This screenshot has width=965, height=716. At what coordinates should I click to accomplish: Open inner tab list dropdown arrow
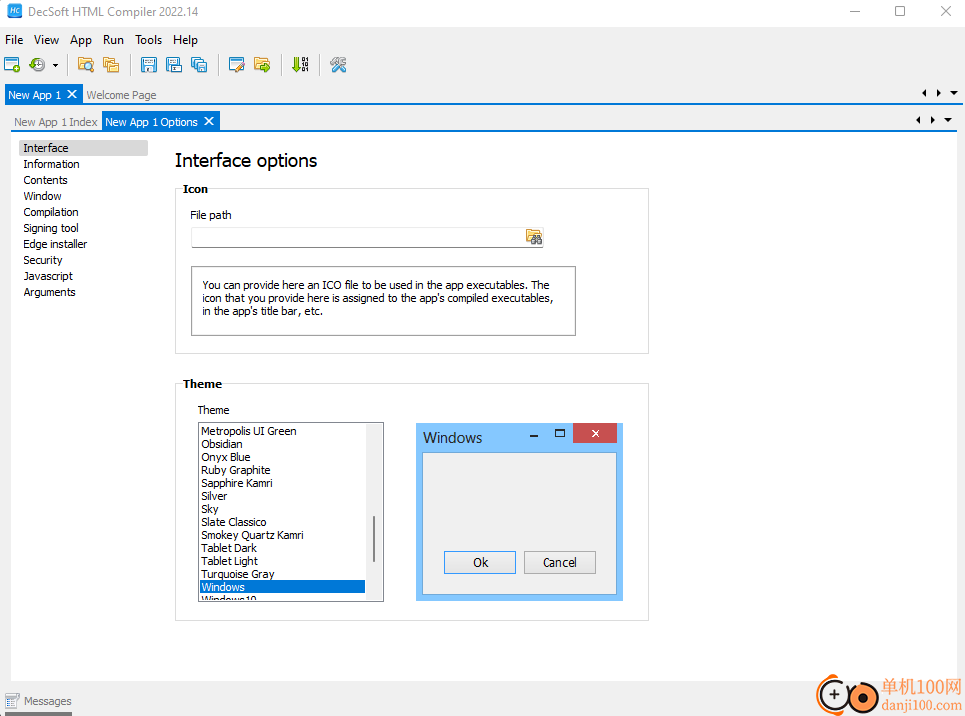click(948, 120)
